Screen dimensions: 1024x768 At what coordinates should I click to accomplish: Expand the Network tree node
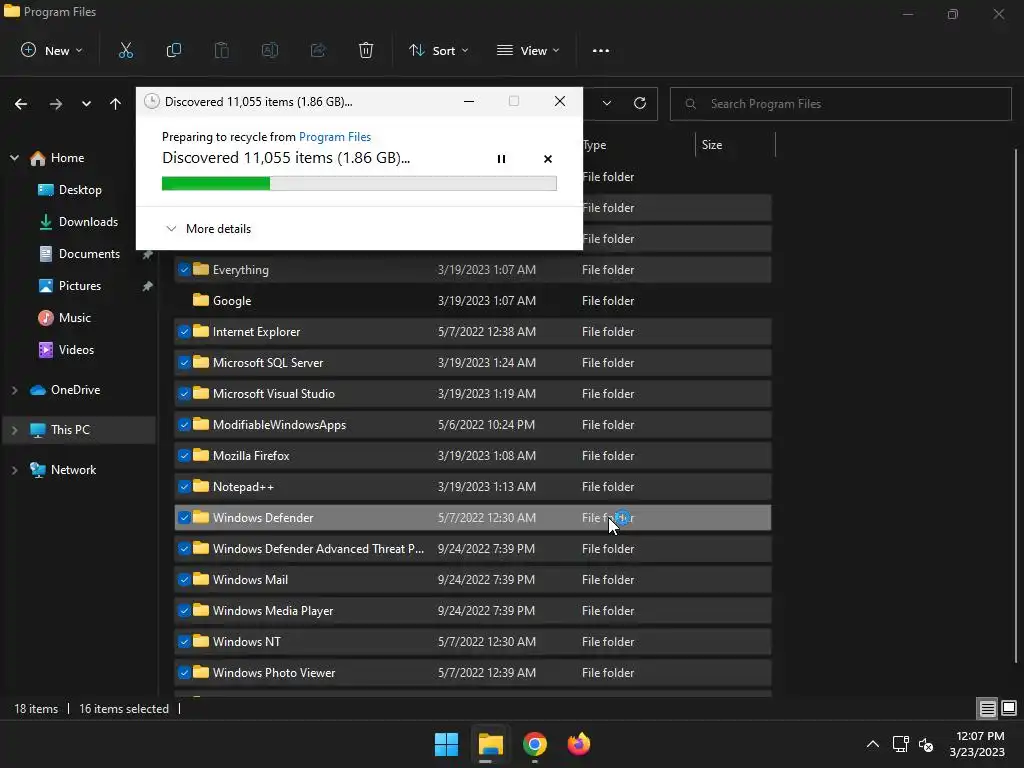pyautogui.click(x=14, y=470)
